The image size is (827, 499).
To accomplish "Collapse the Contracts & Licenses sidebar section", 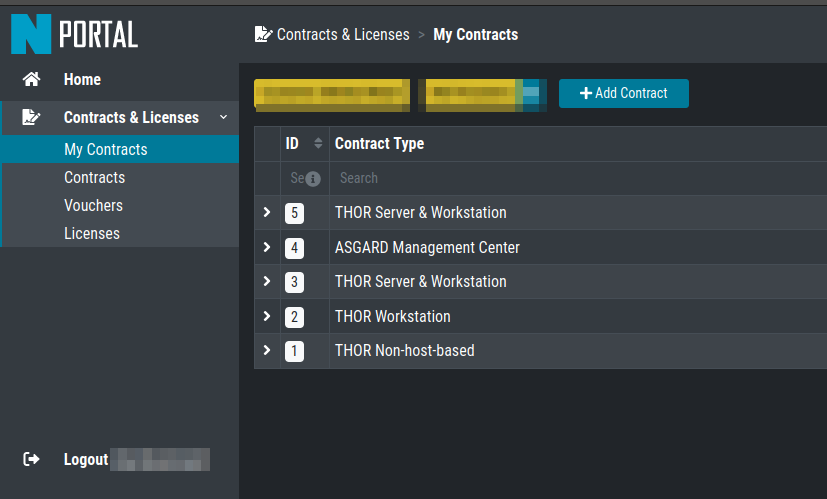I will (x=224, y=117).
